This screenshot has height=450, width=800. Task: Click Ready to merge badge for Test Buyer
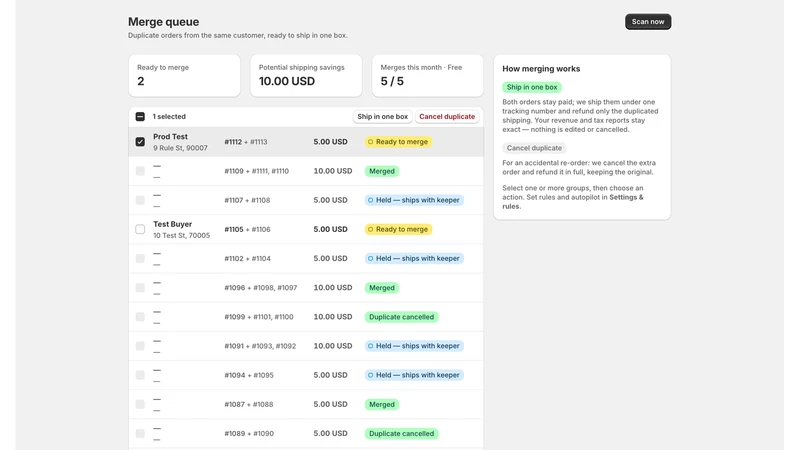pyautogui.click(x=398, y=229)
